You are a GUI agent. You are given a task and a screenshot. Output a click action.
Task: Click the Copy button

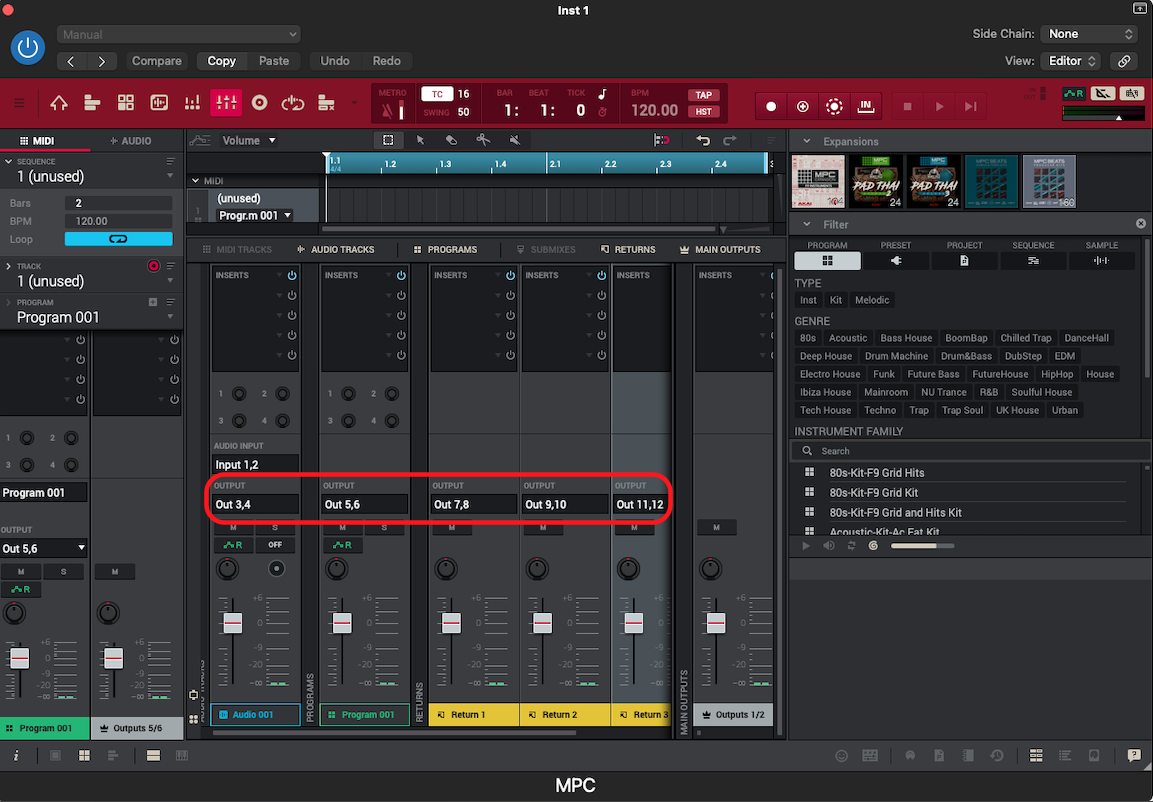(x=221, y=61)
